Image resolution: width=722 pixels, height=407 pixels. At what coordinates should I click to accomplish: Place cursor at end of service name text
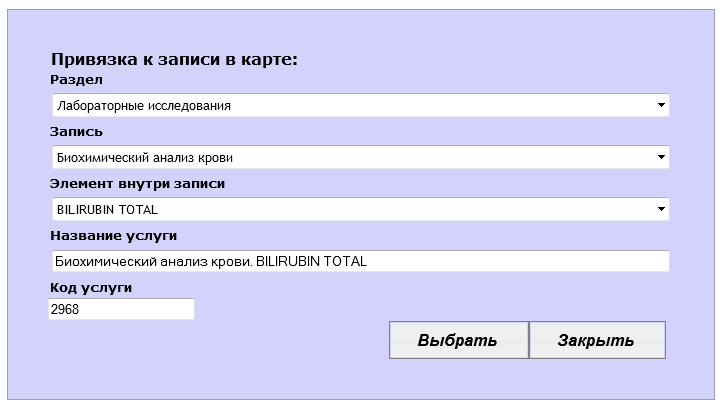pos(370,261)
